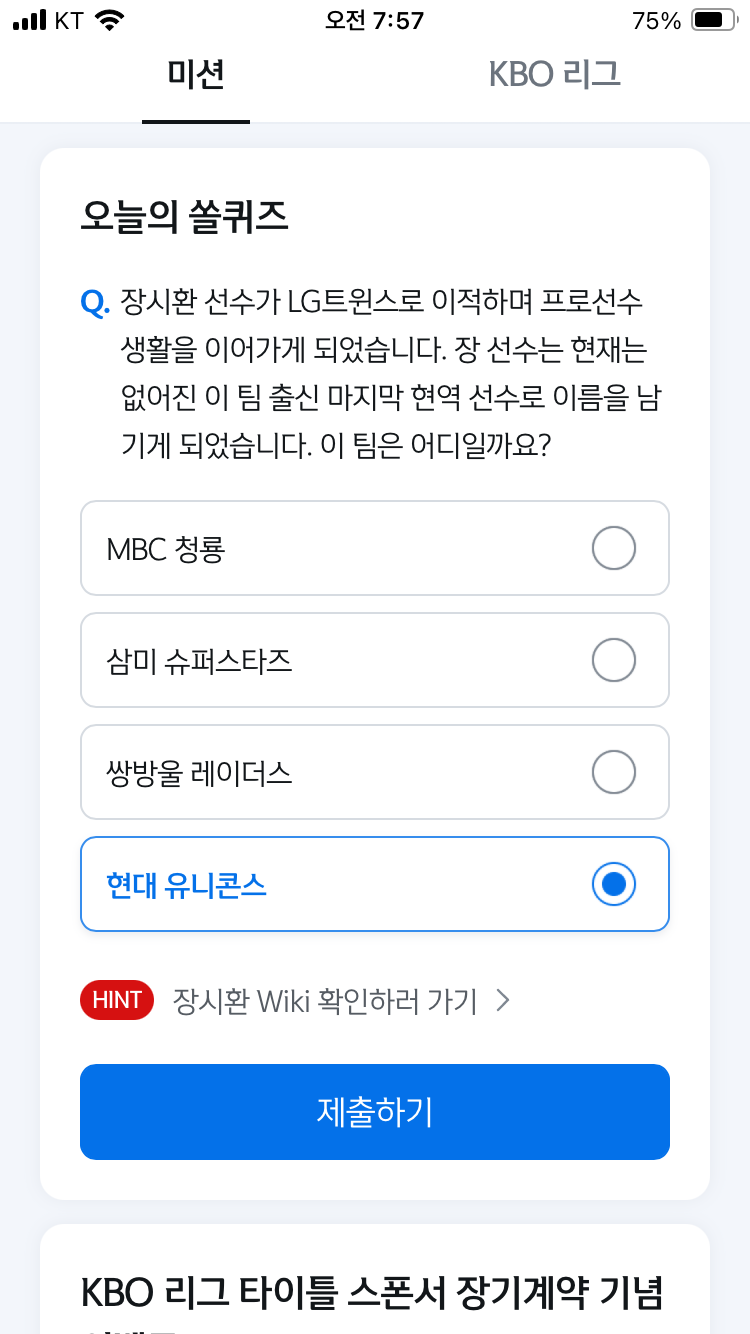This screenshot has height=1334, width=750.
Task: Tap the 현대 유니콘스 answer label
Action: click(187, 885)
